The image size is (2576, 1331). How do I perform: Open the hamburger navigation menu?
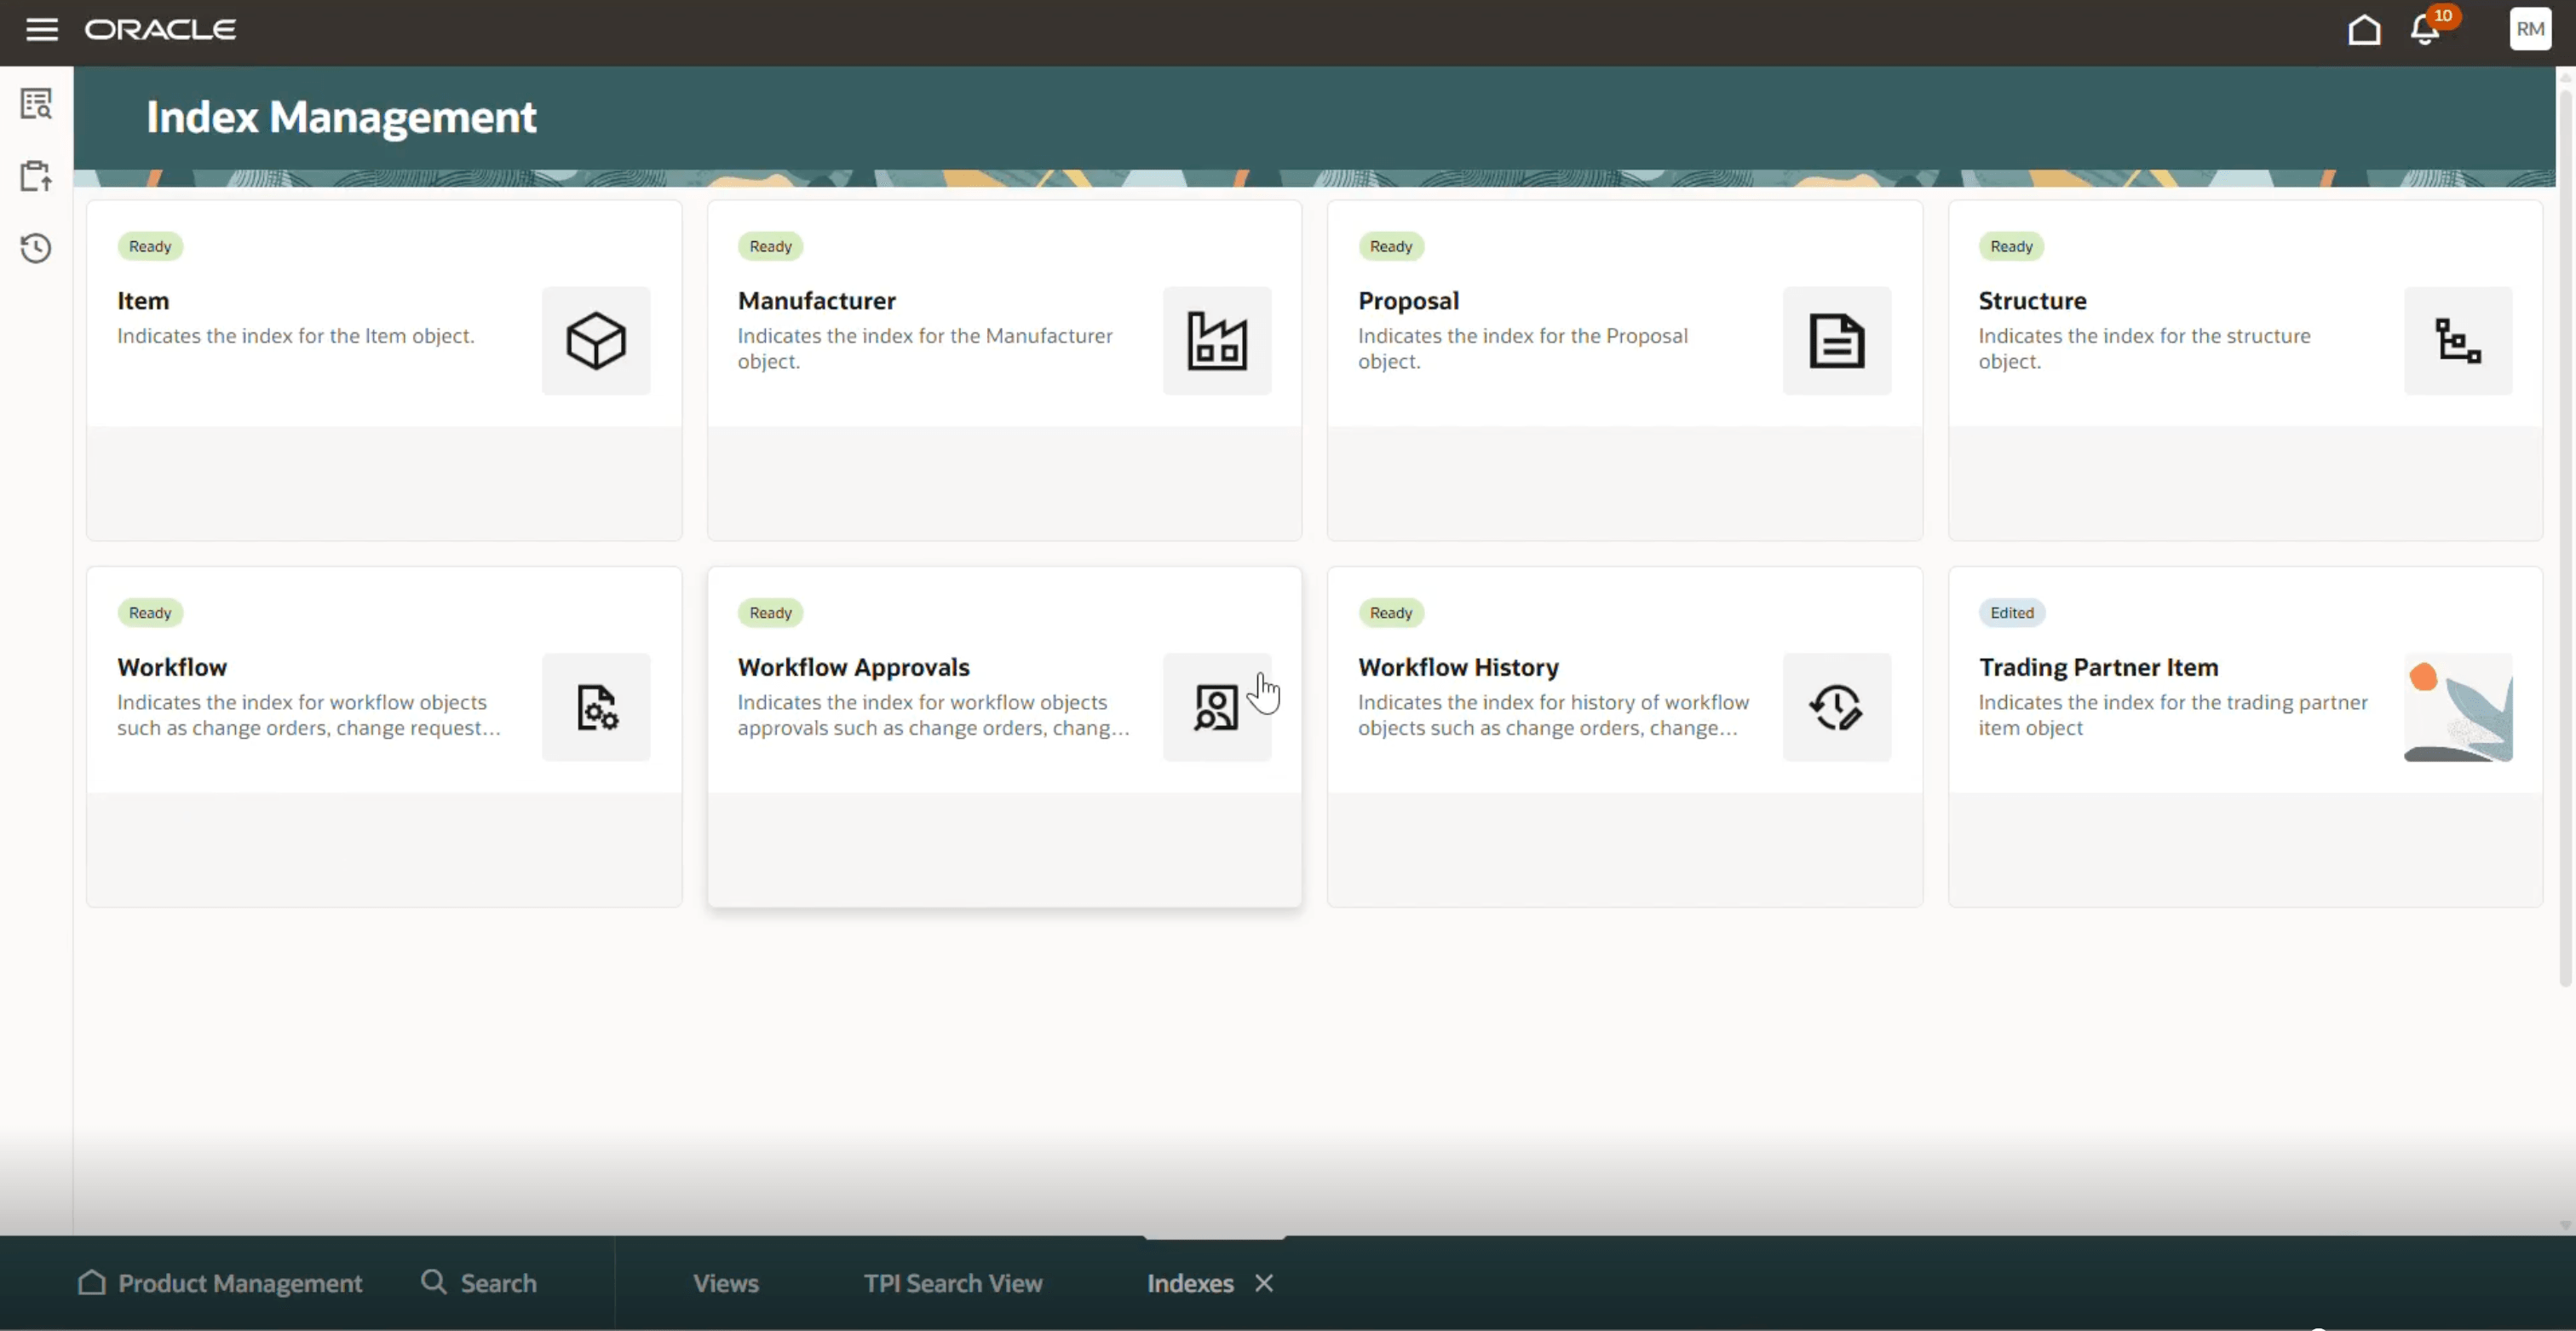tap(42, 29)
